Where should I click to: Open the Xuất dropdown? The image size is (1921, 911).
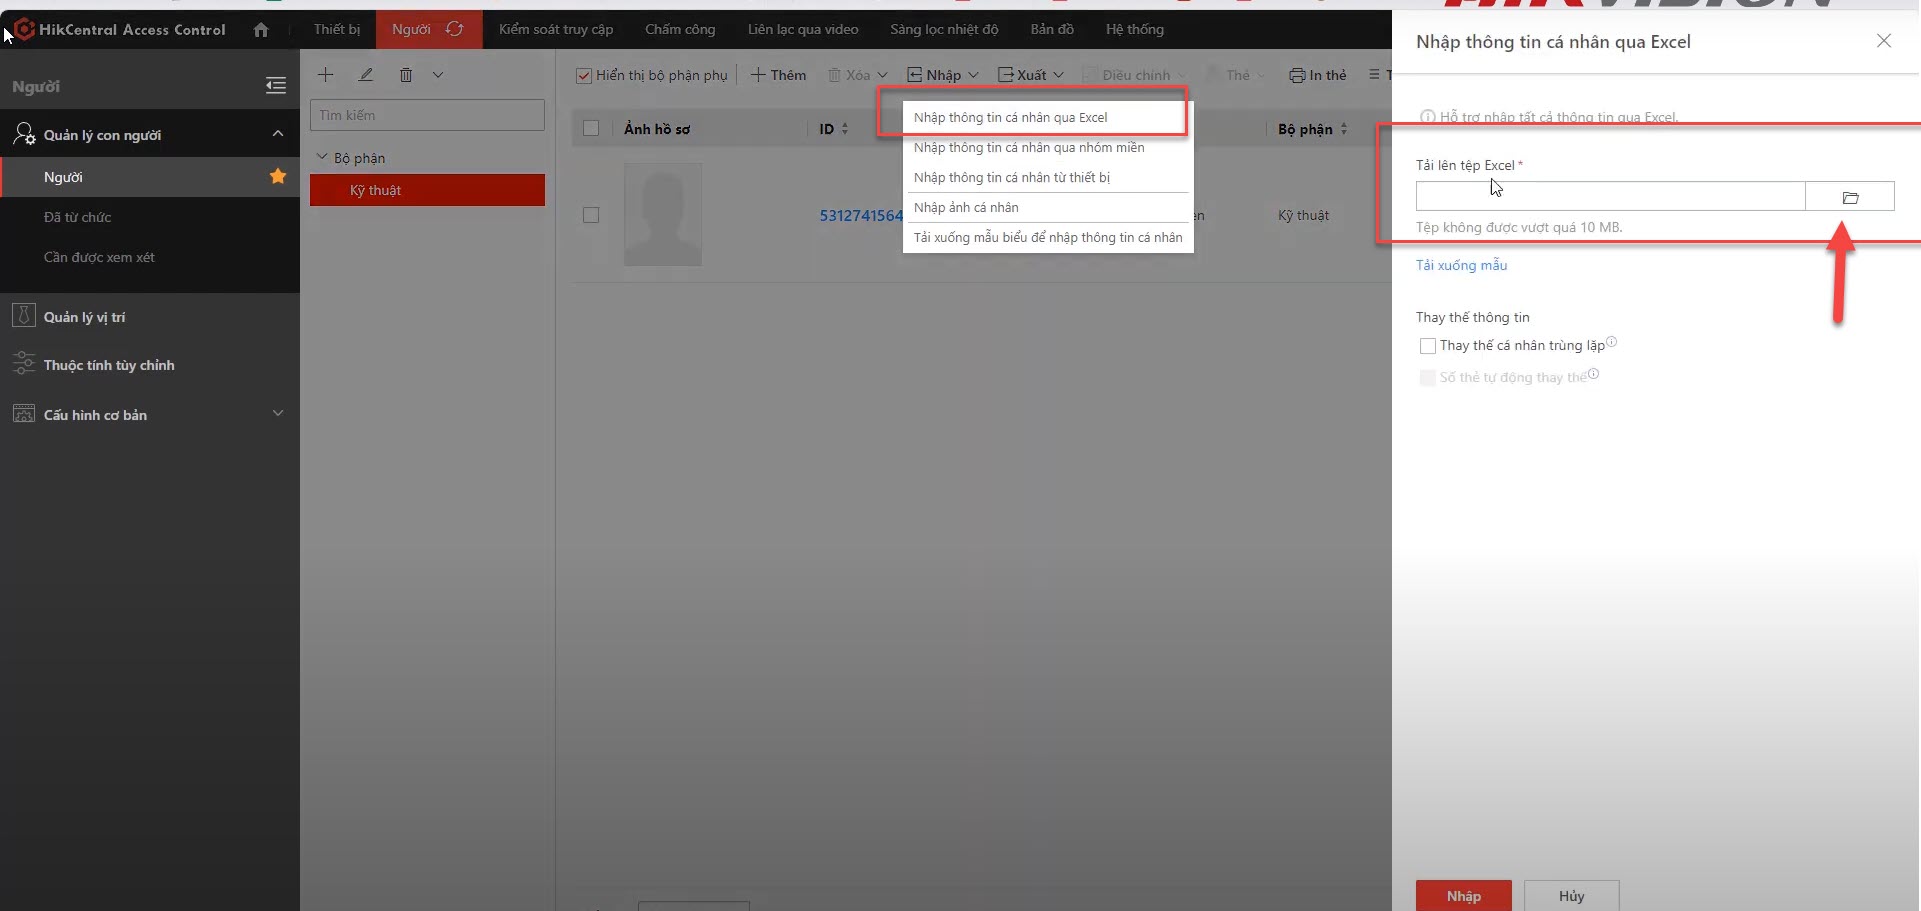coord(1031,75)
